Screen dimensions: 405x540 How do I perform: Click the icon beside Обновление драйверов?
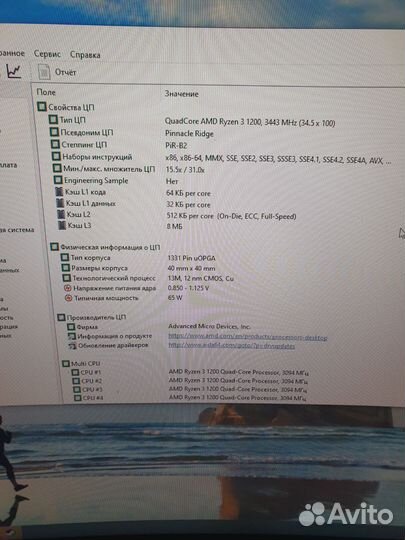point(72,345)
